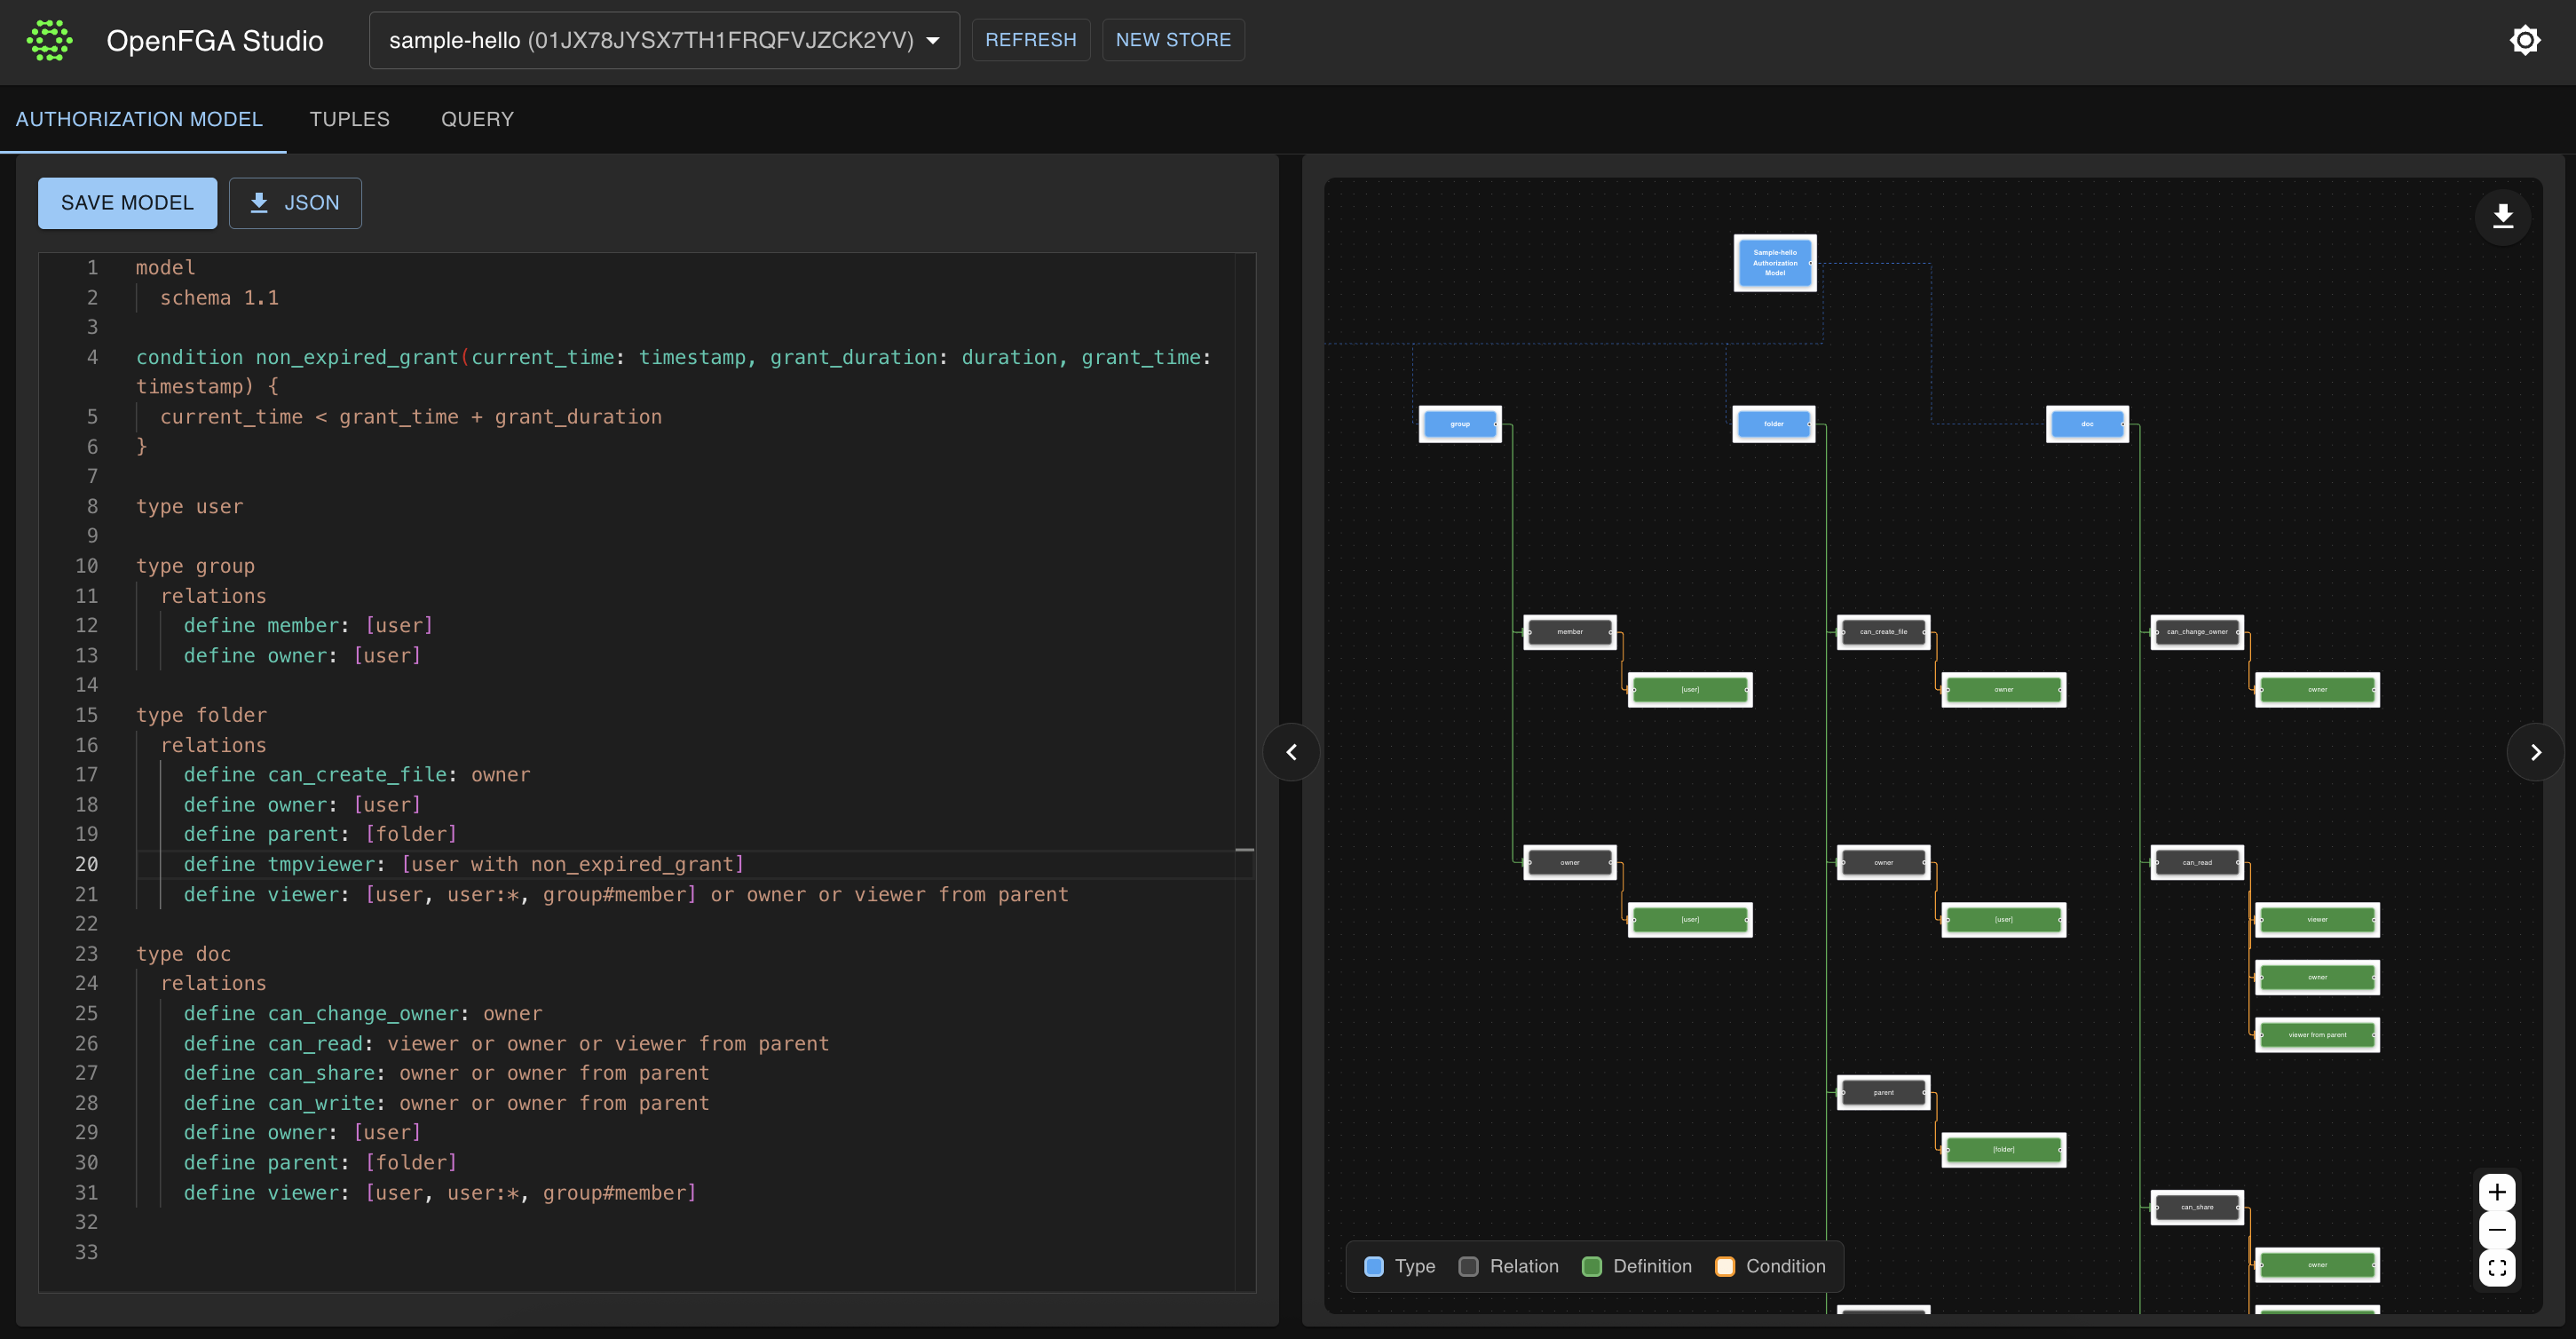The height and width of the screenshot is (1339, 2576).
Task: Select the folder type node in the graph
Action: (x=1773, y=424)
